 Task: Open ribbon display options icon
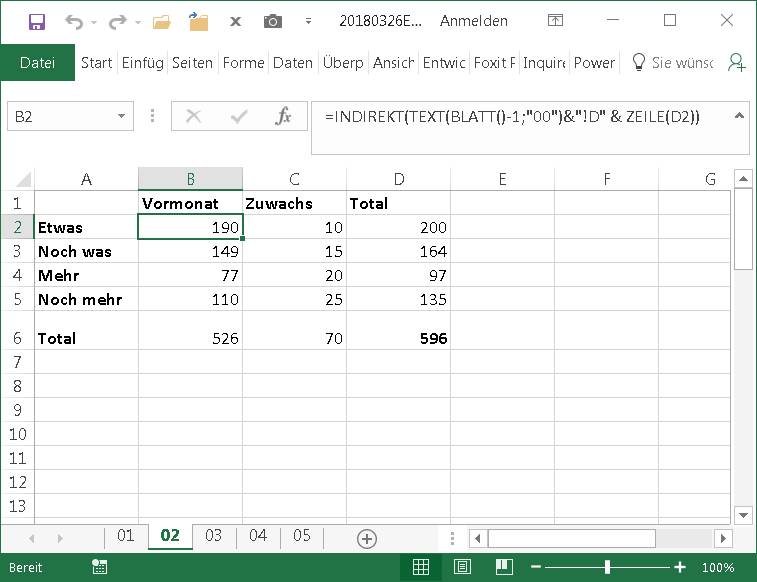point(555,20)
